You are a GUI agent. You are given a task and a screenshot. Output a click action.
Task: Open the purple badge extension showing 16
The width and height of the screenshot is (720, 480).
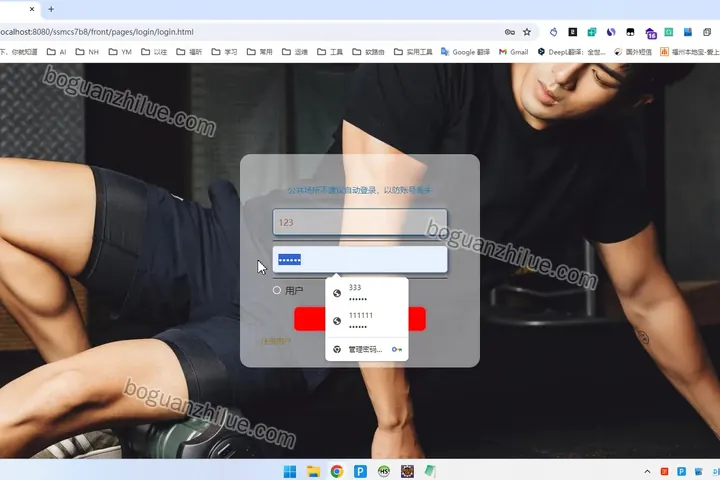pos(650,33)
